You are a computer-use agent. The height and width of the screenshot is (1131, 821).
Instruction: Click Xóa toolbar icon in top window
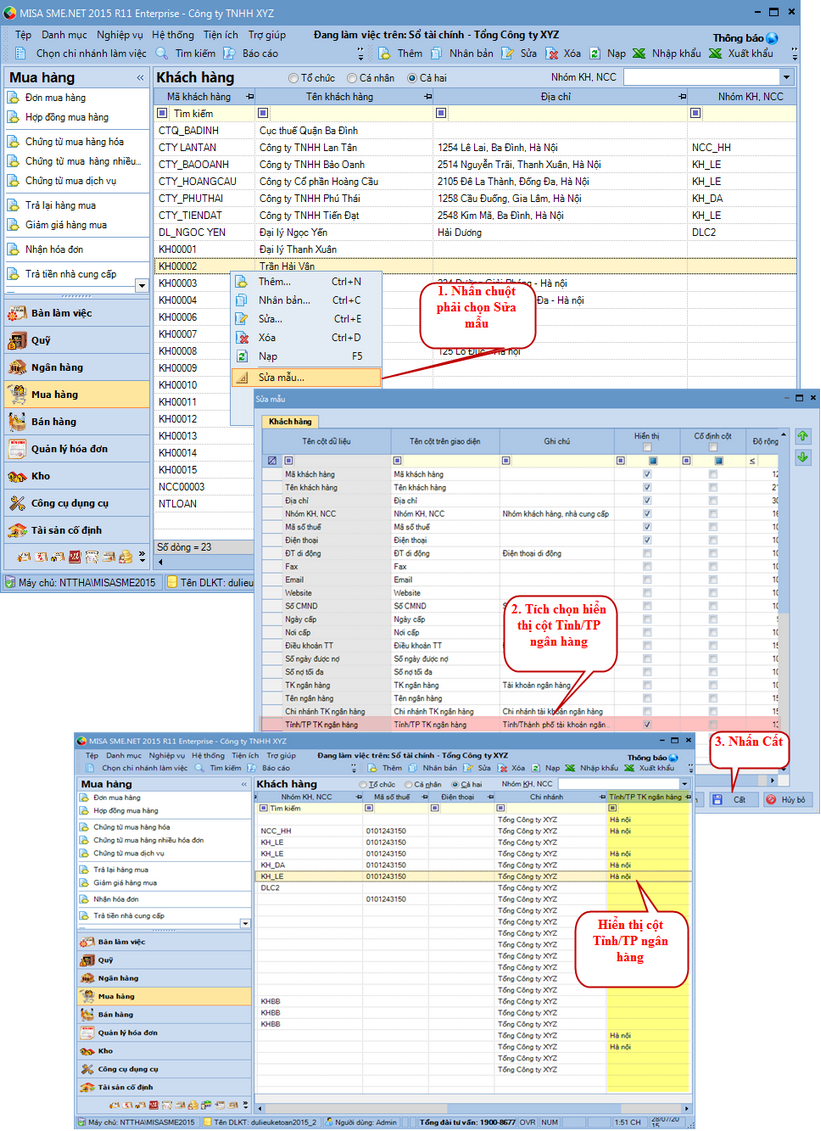point(552,53)
